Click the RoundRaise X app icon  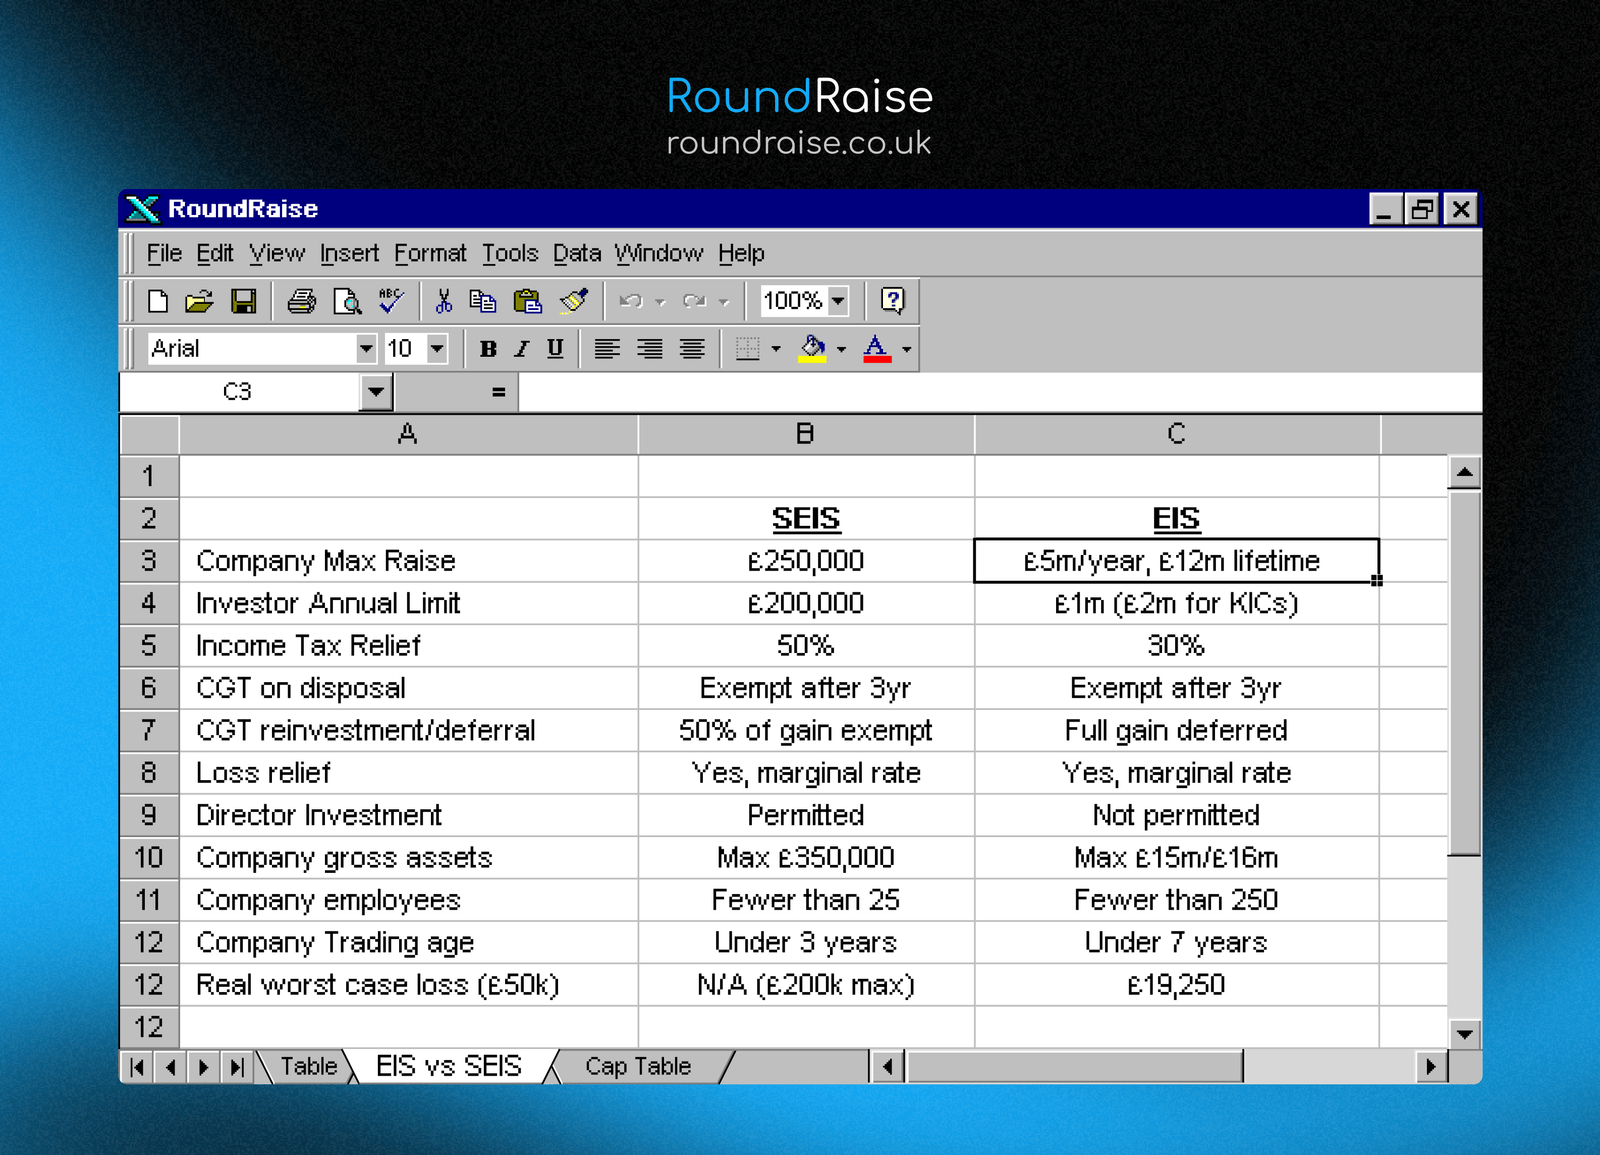[143, 209]
